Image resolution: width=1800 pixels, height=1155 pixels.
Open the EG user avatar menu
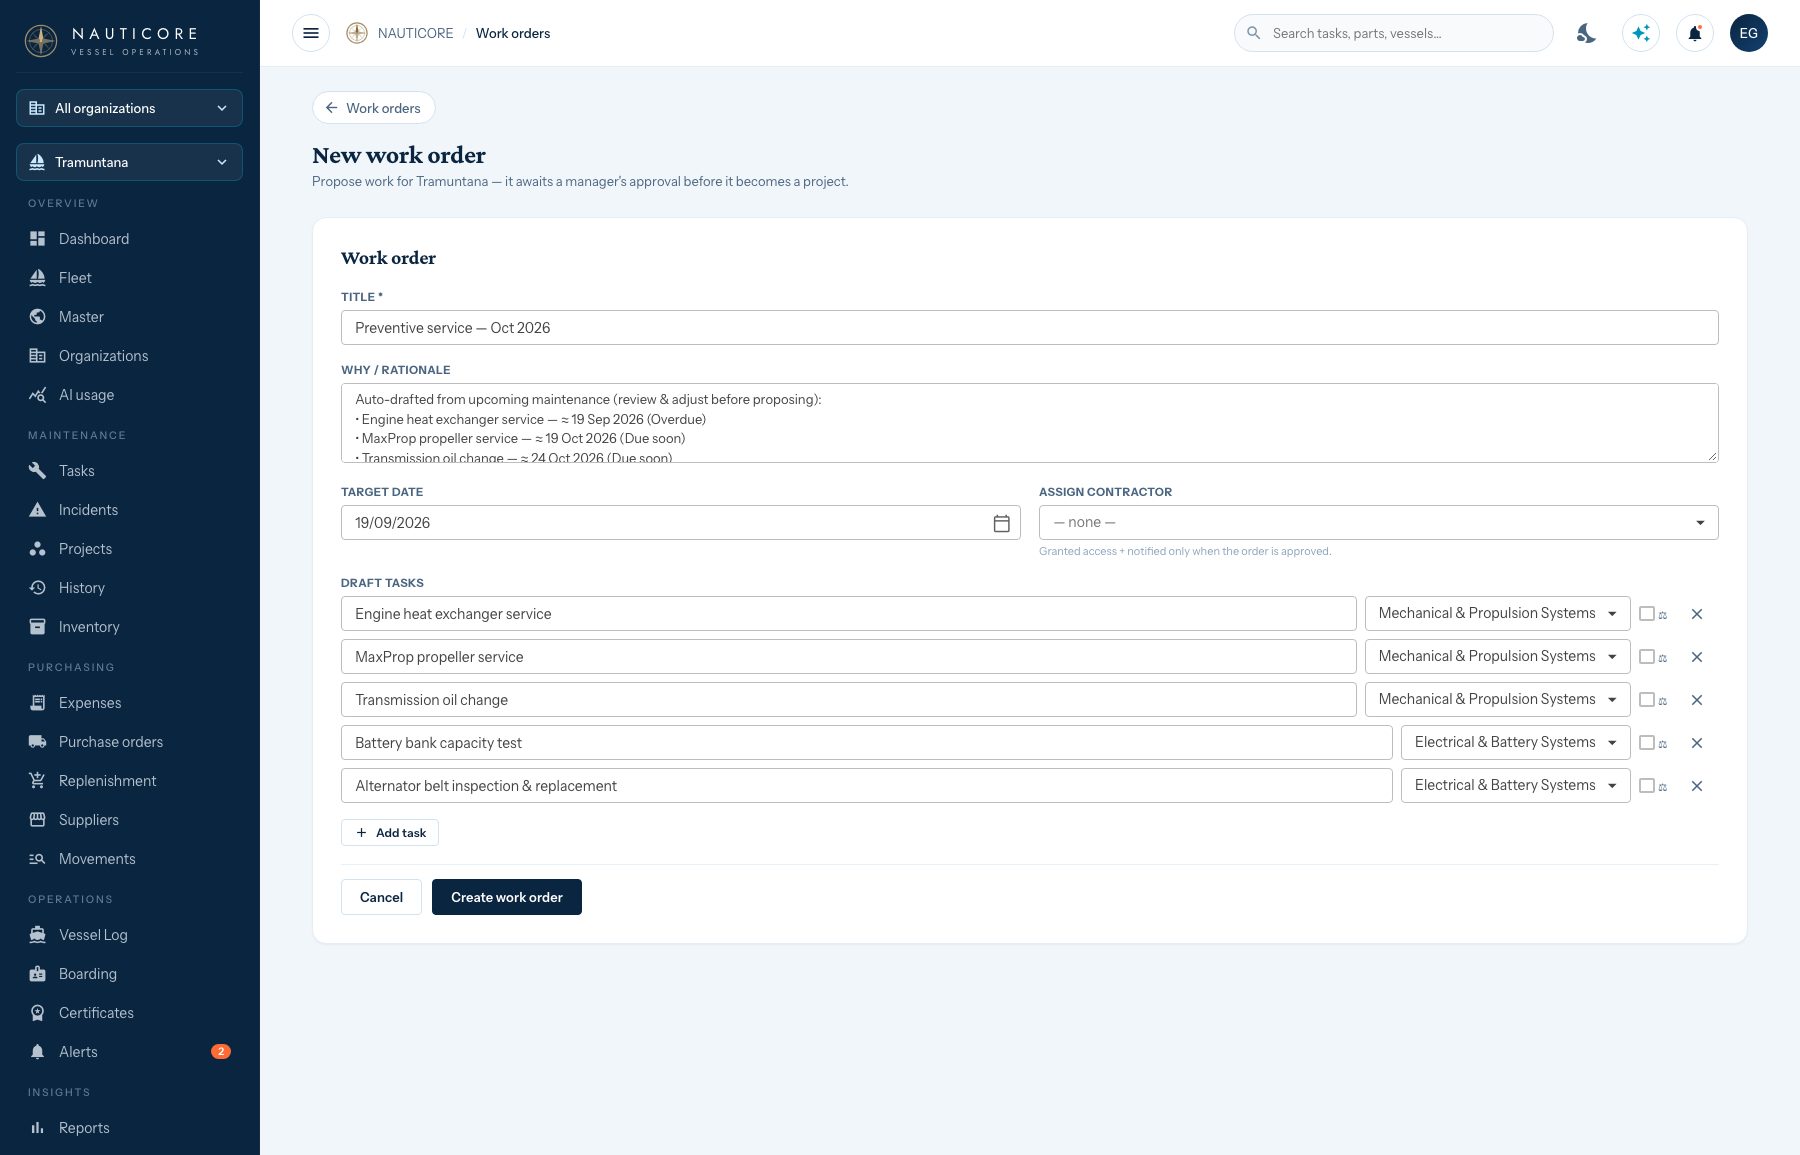1749,33
